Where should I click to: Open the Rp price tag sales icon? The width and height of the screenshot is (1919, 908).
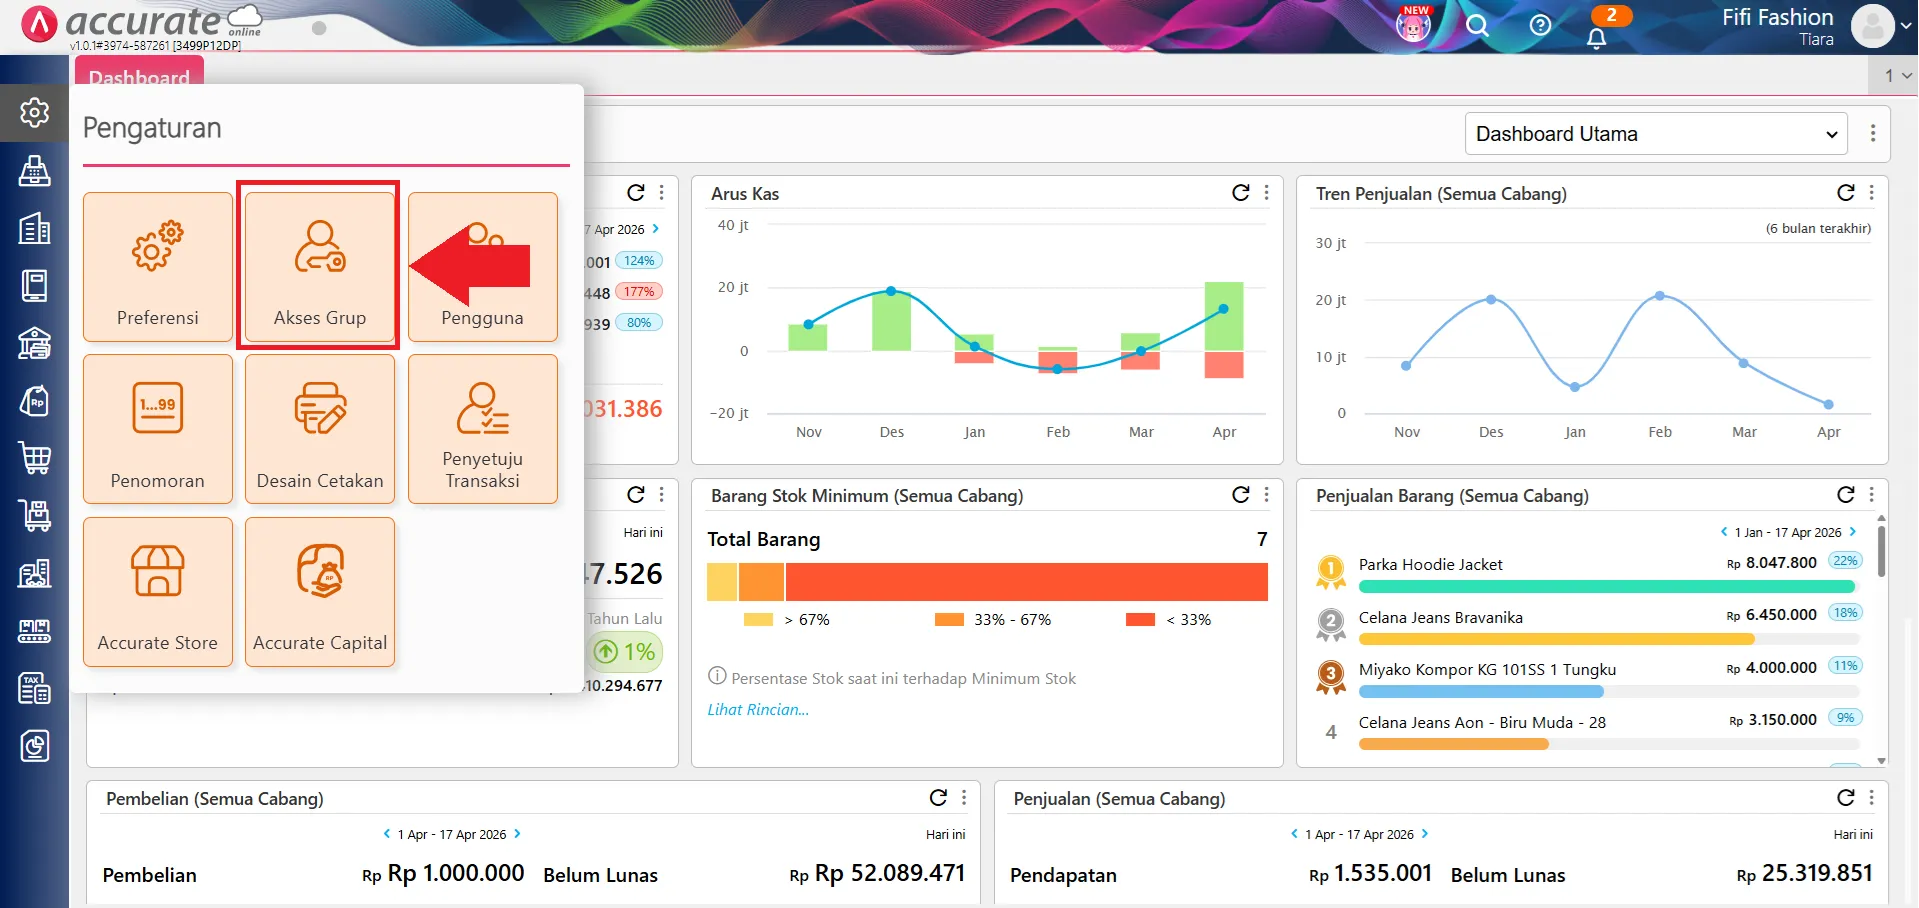pos(34,401)
